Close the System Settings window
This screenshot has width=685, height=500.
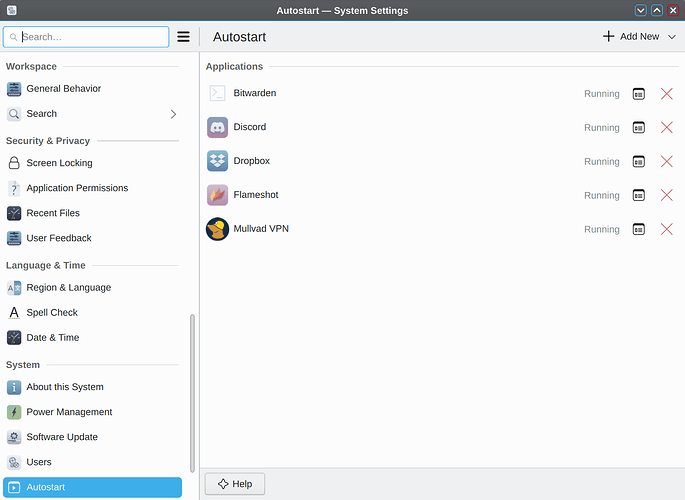pyautogui.click(x=673, y=10)
